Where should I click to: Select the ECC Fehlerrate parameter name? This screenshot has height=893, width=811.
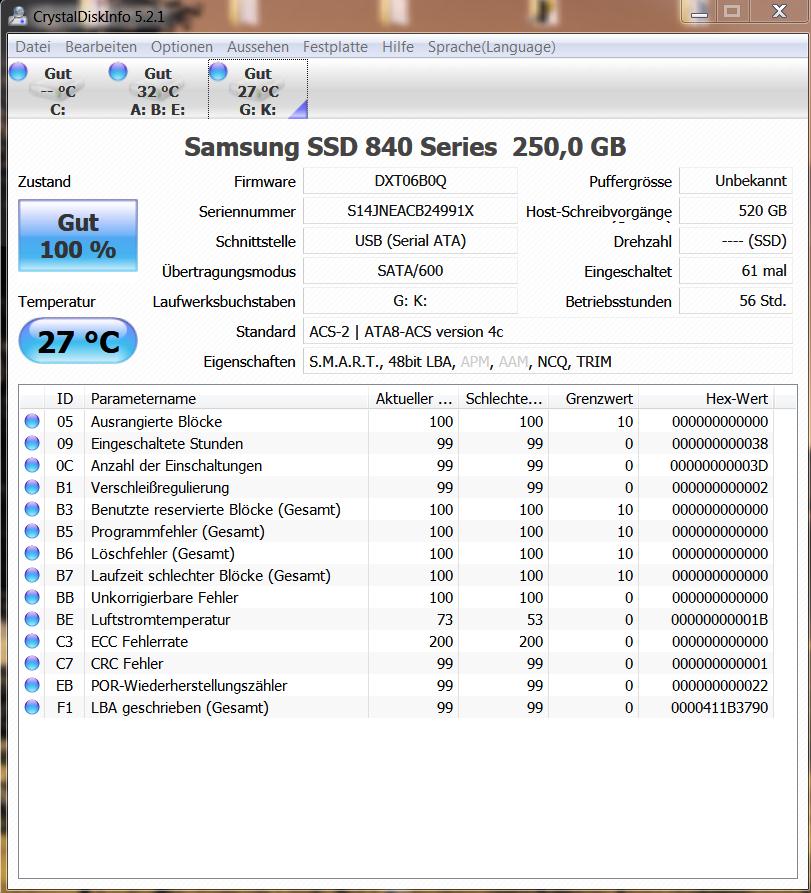140,641
